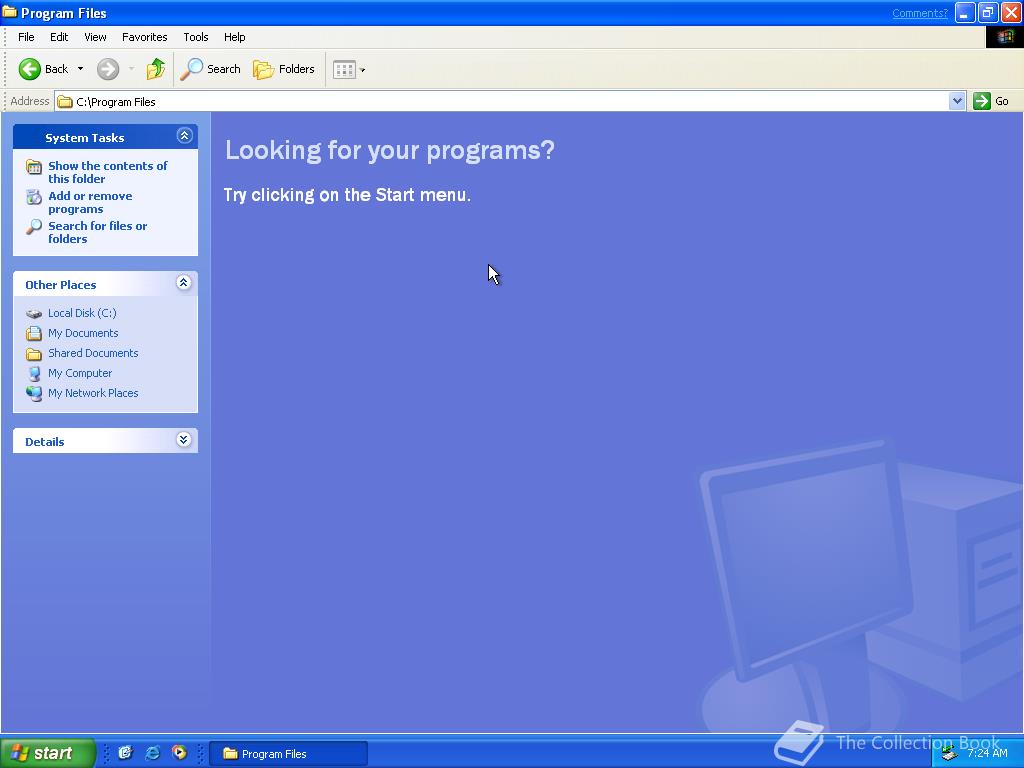Click the Show Desktop Quick Launch icon

125,753
